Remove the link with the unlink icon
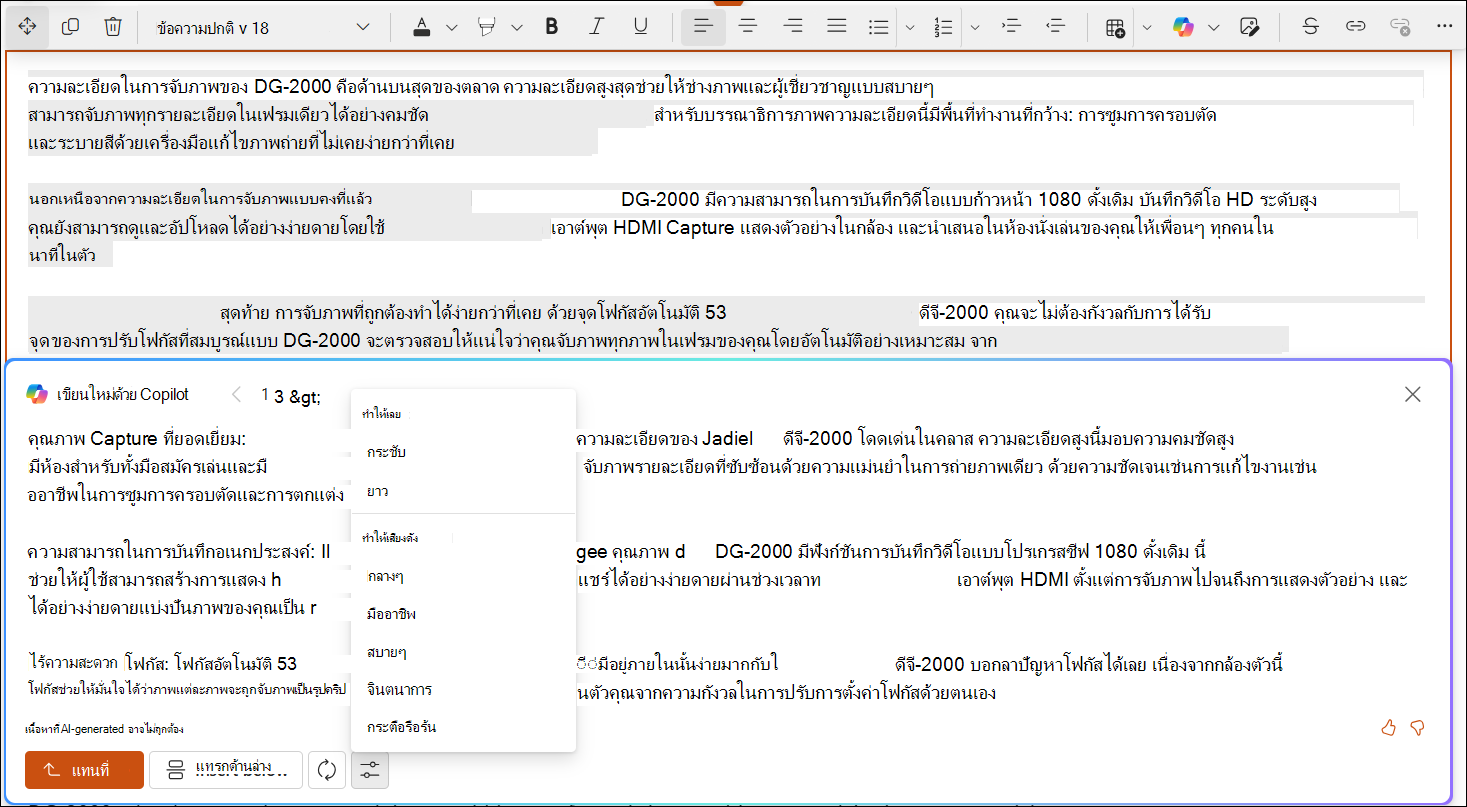The height and width of the screenshot is (807, 1467). coord(1400,27)
